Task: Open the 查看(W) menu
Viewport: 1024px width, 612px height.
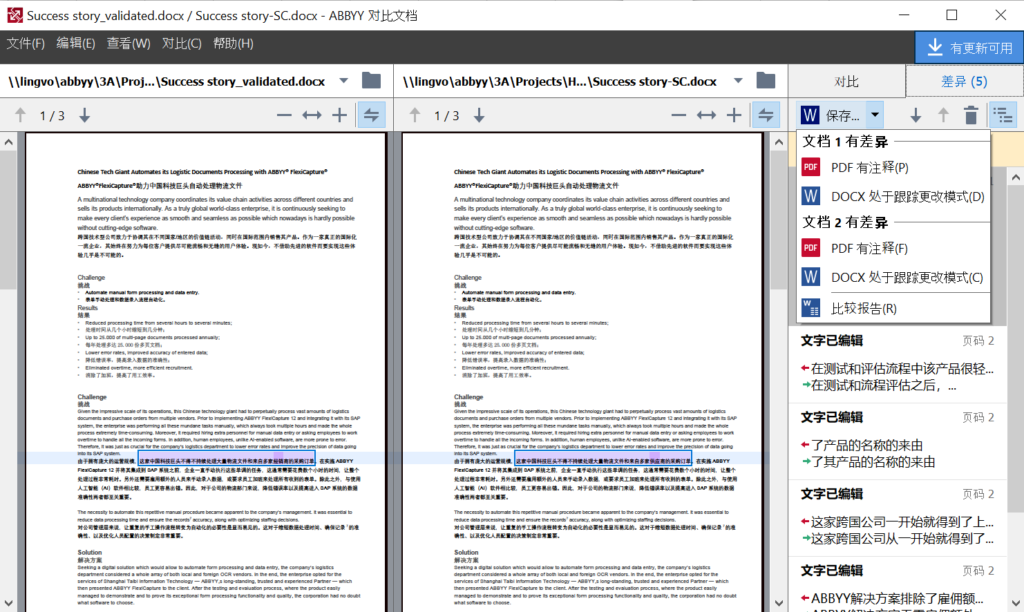Action: (x=129, y=44)
